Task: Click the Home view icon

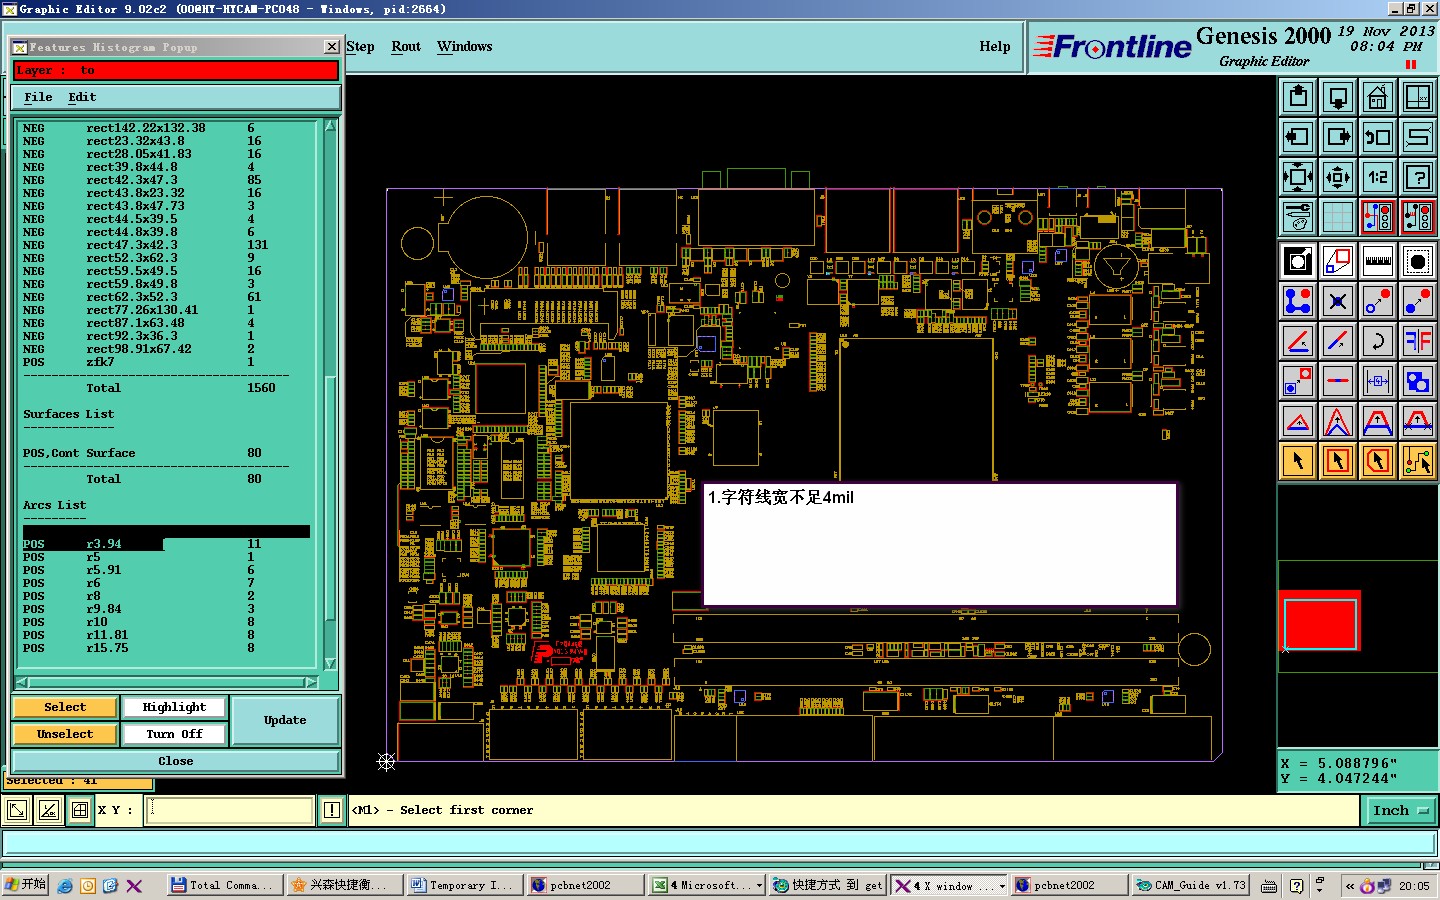Action: (1378, 97)
